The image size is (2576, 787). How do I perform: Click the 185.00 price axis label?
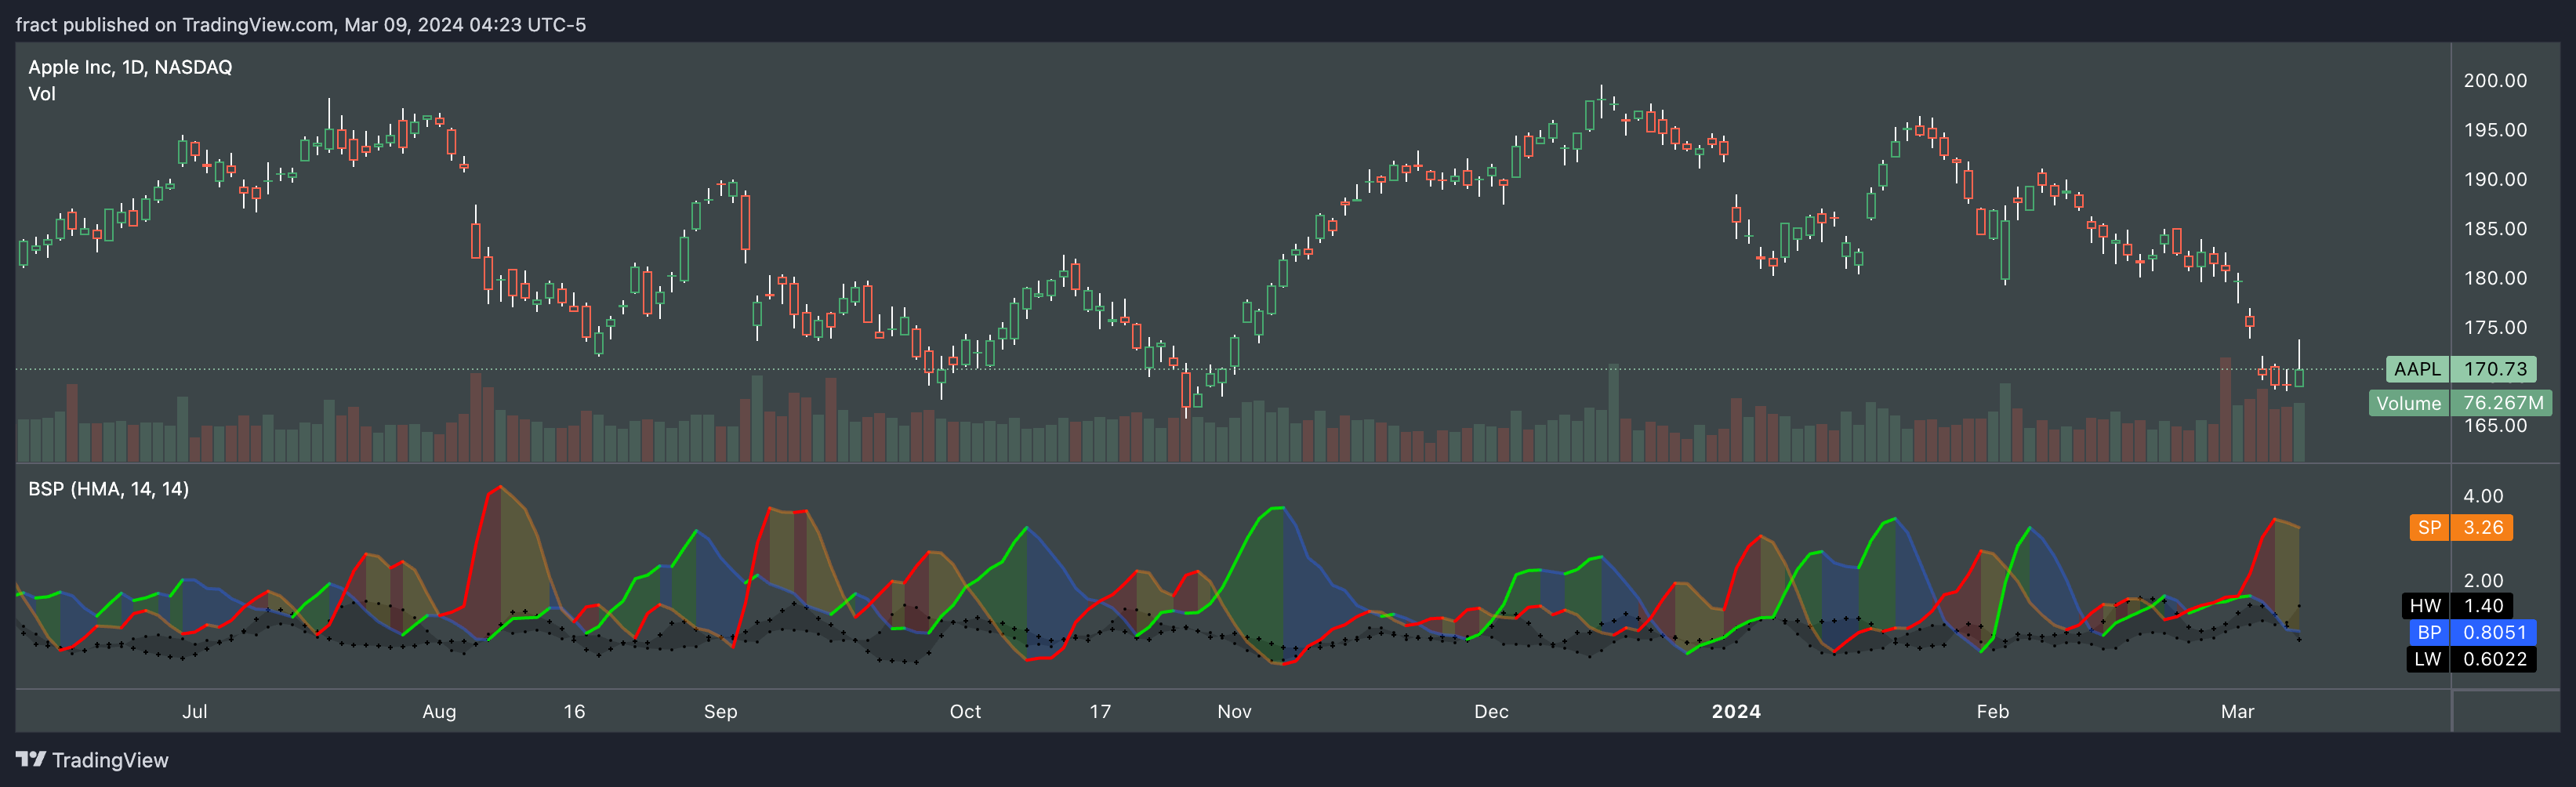pyautogui.click(x=2494, y=229)
